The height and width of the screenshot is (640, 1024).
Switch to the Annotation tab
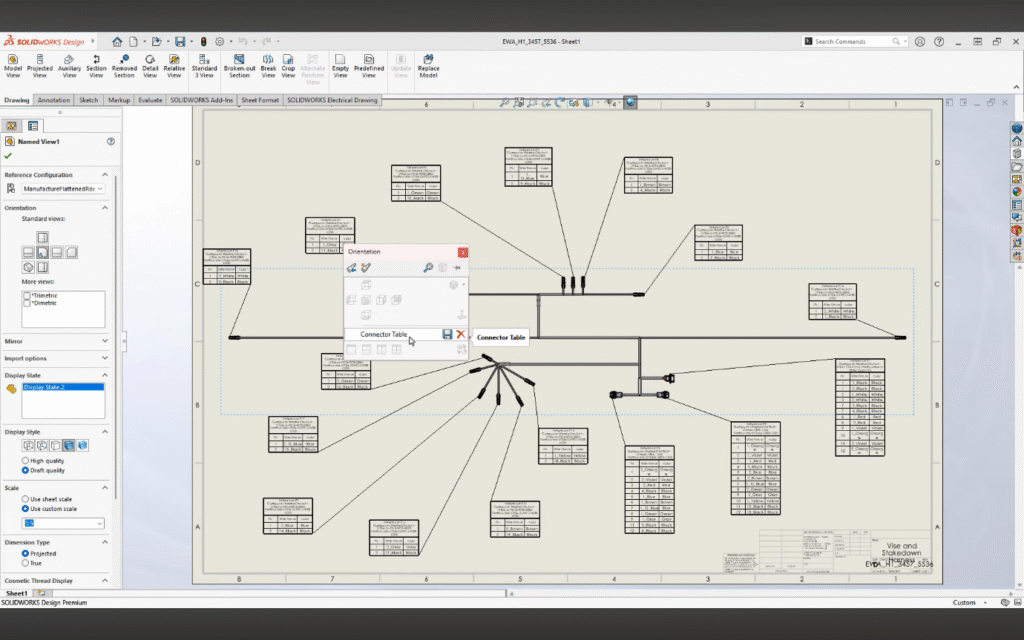click(54, 100)
